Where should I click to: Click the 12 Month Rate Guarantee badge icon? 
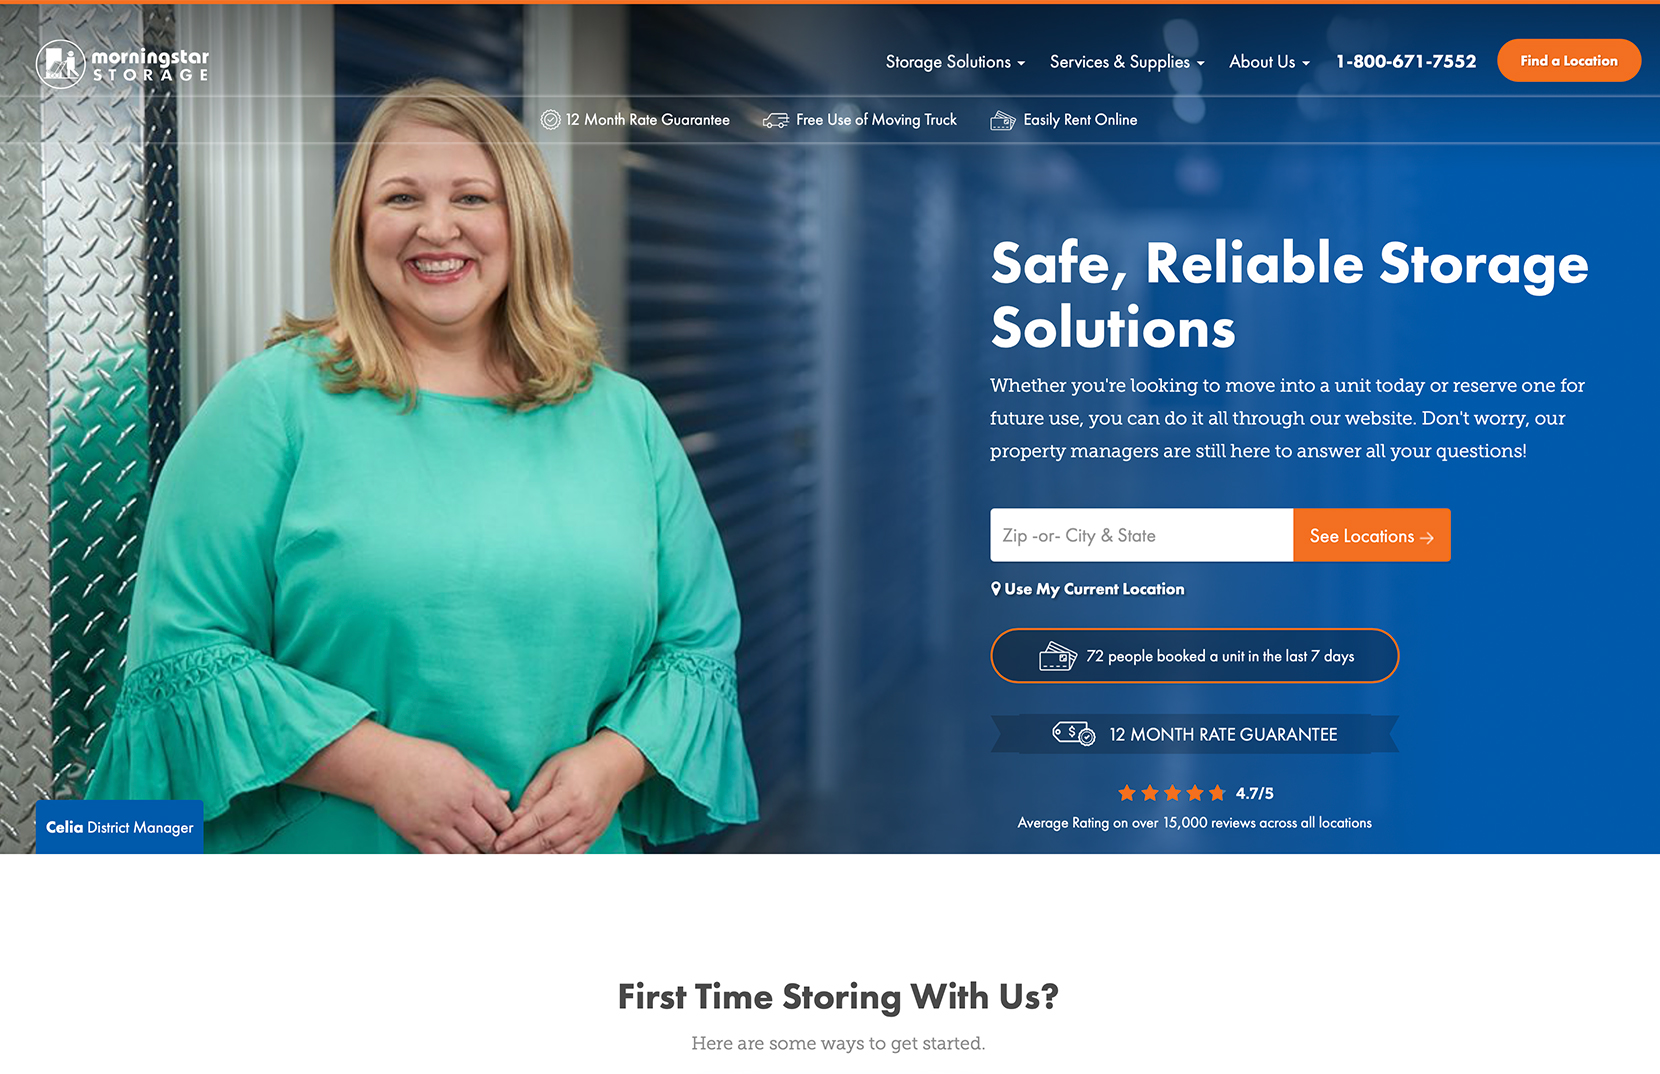pyautogui.click(x=550, y=120)
